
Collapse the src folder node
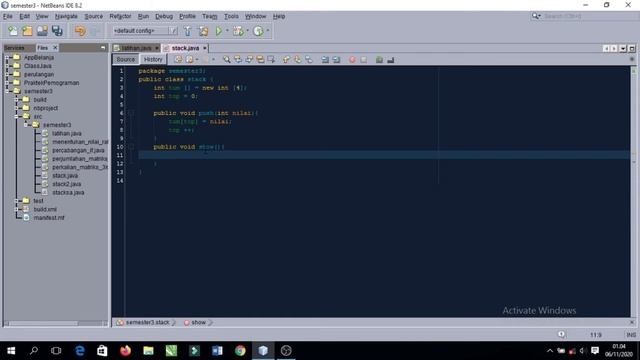[x=17, y=116]
